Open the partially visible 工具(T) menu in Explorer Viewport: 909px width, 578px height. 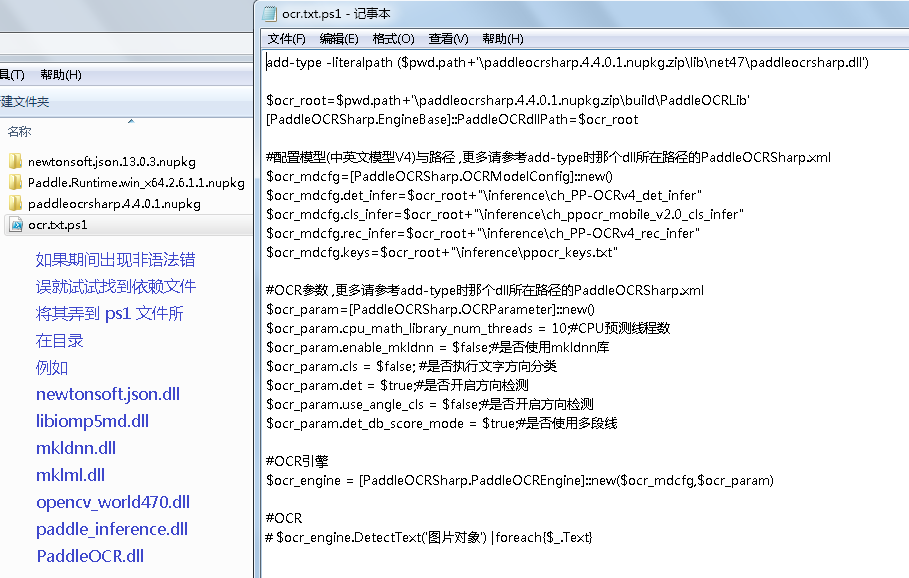[x=12, y=75]
